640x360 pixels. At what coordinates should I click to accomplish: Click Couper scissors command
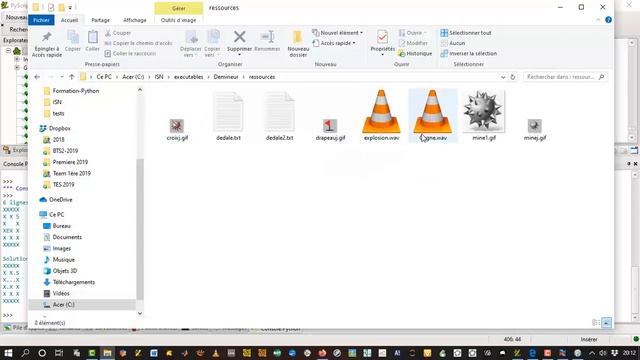click(118, 33)
